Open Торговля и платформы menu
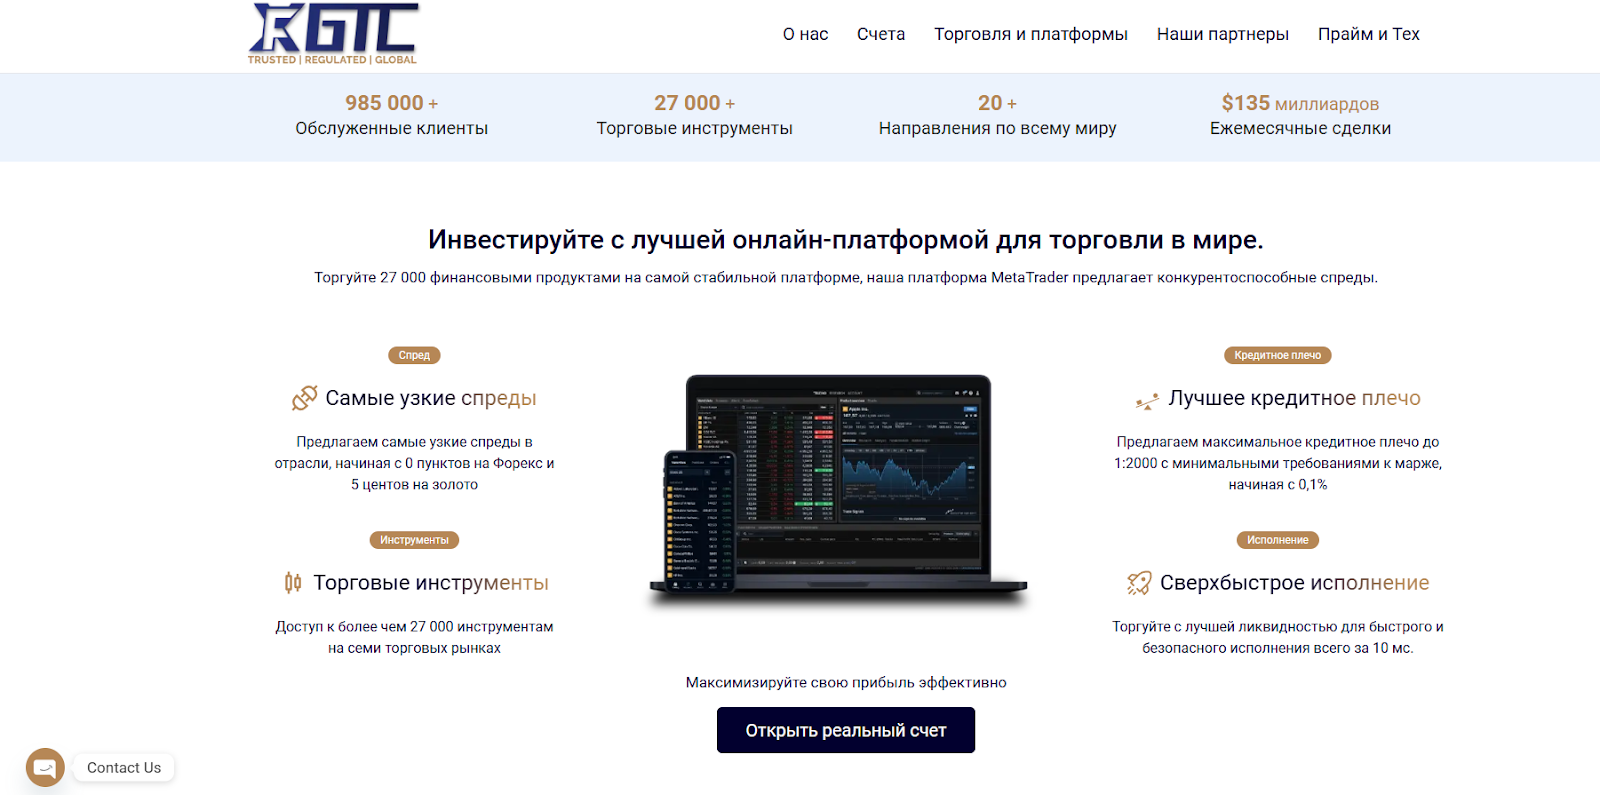The width and height of the screenshot is (1600, 795). click(x=1031, y=34)
